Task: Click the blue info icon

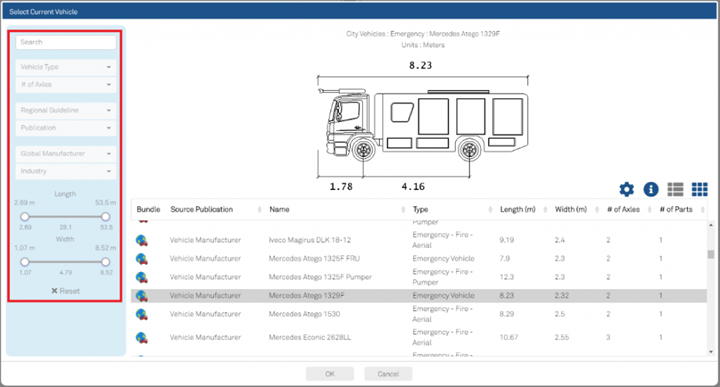Action: coord(651,189)
